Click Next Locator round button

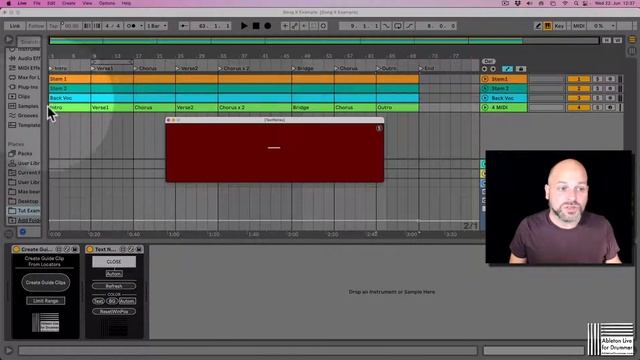(493, 69)
